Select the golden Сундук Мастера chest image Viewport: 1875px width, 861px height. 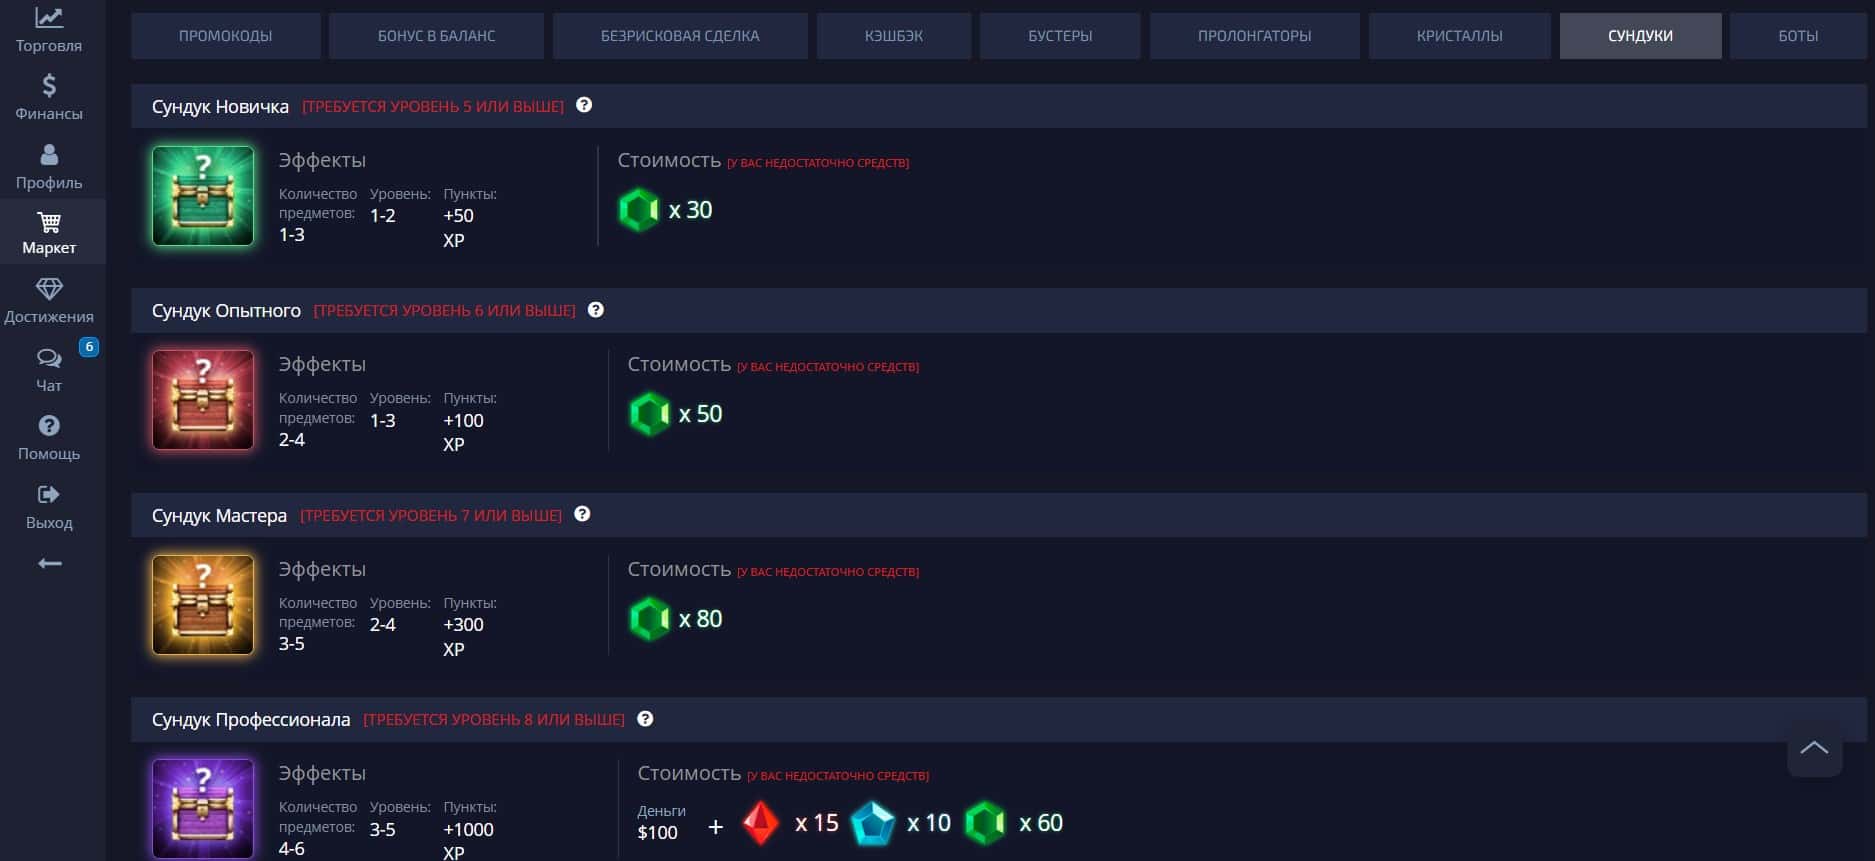point(203,605)
